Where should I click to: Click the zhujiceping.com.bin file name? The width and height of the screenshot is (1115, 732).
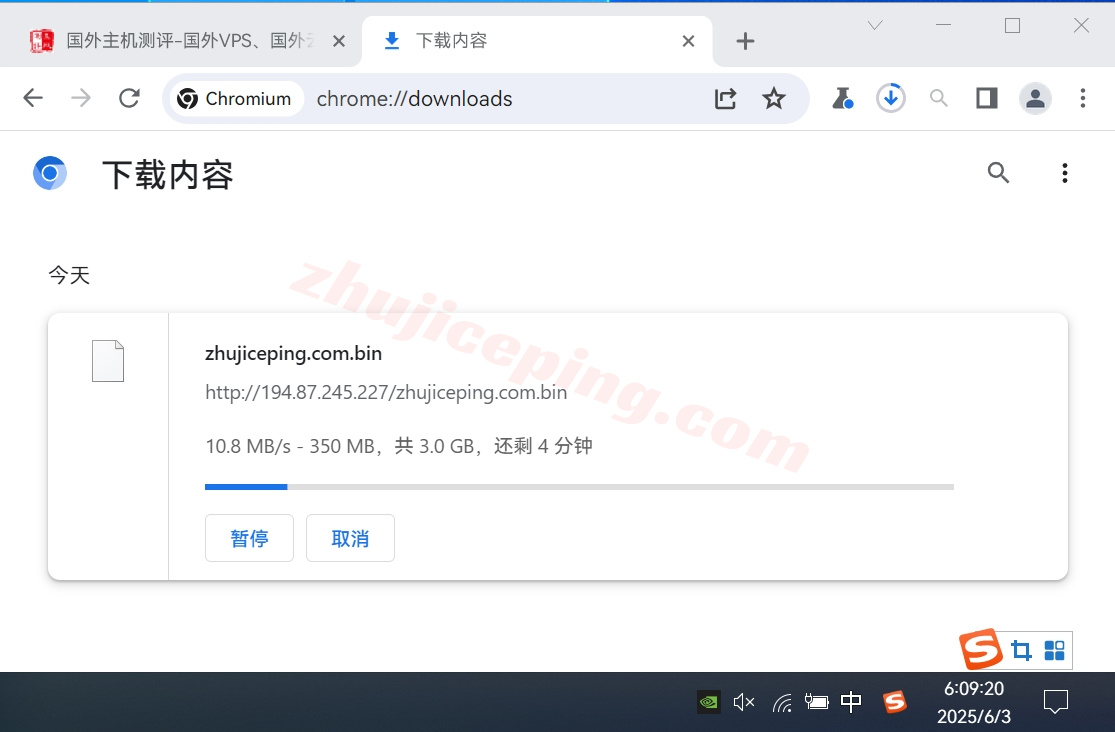pyautogui.click(x=293, y=353)
